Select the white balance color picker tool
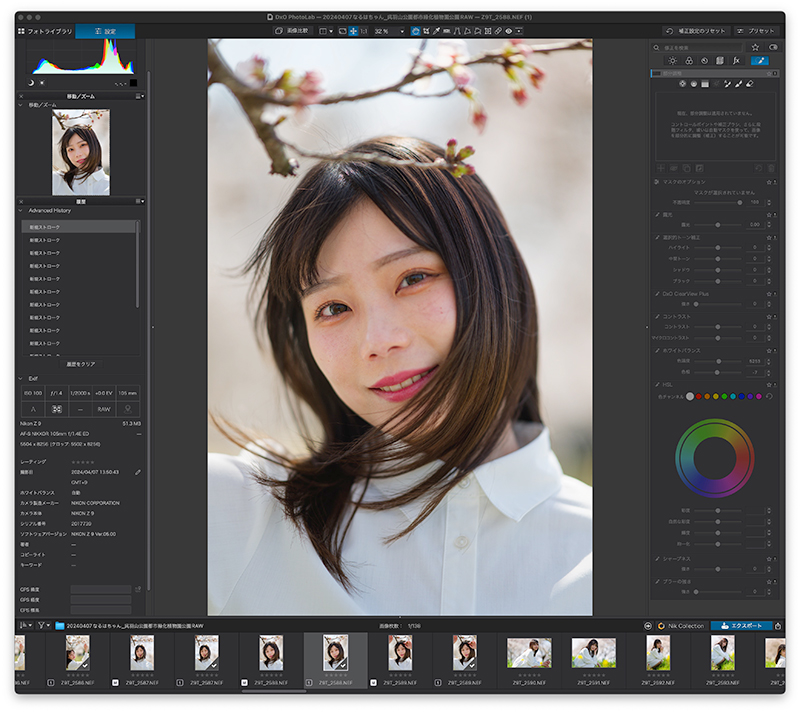This screenshot has height=712, width=800. [x=436, y=31]
